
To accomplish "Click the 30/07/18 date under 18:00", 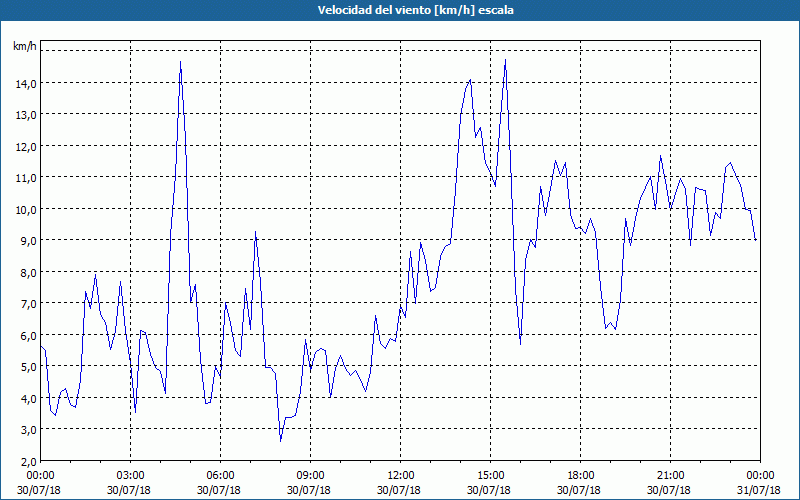I will 579,490.
